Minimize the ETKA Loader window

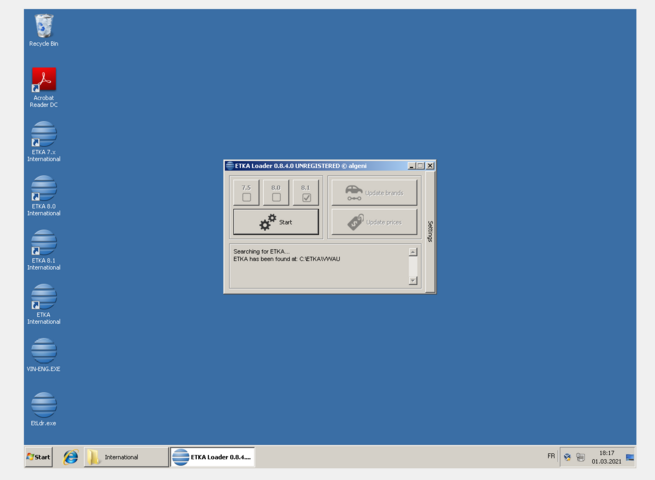point(411,166)
